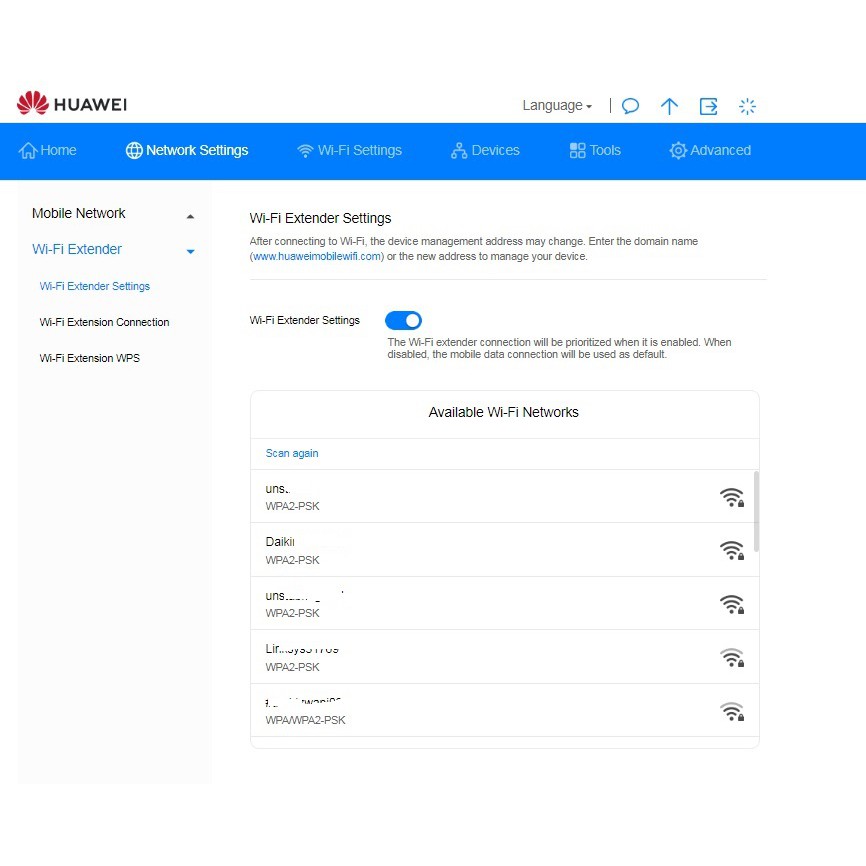
Task: Click signal icon of Daikin network
Action: 732,550
